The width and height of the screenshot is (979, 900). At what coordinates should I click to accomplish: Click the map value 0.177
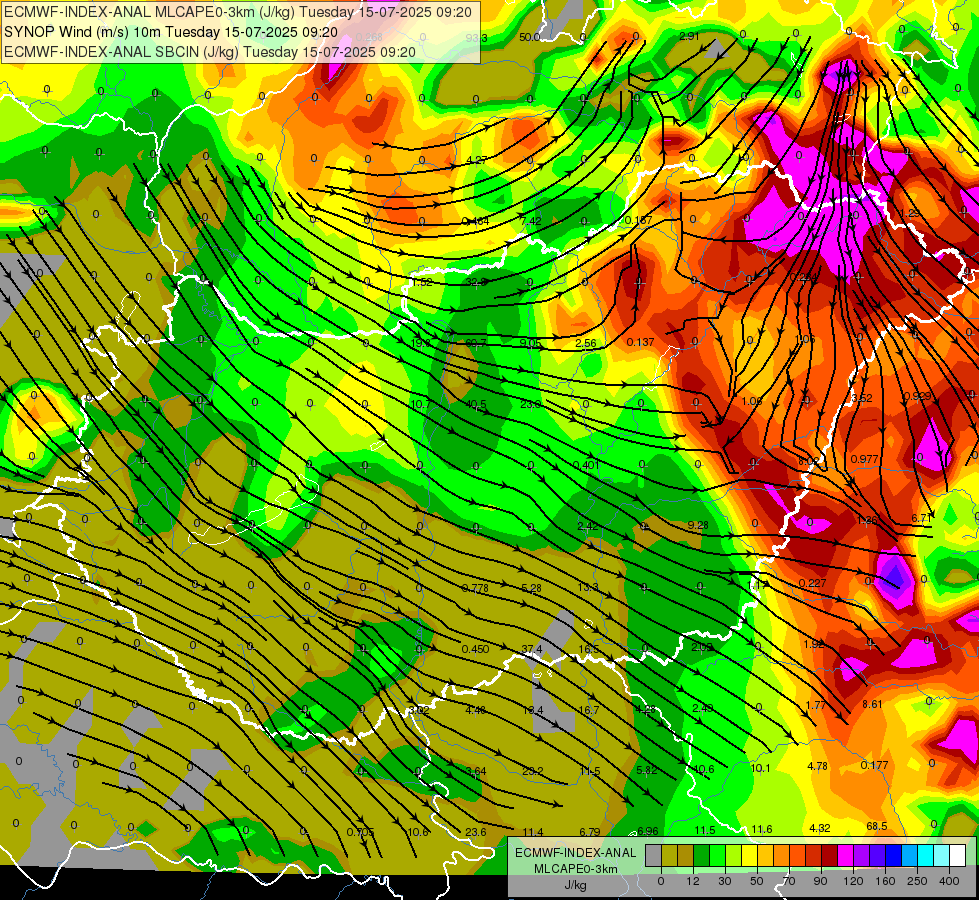click(x=874, y=765)
